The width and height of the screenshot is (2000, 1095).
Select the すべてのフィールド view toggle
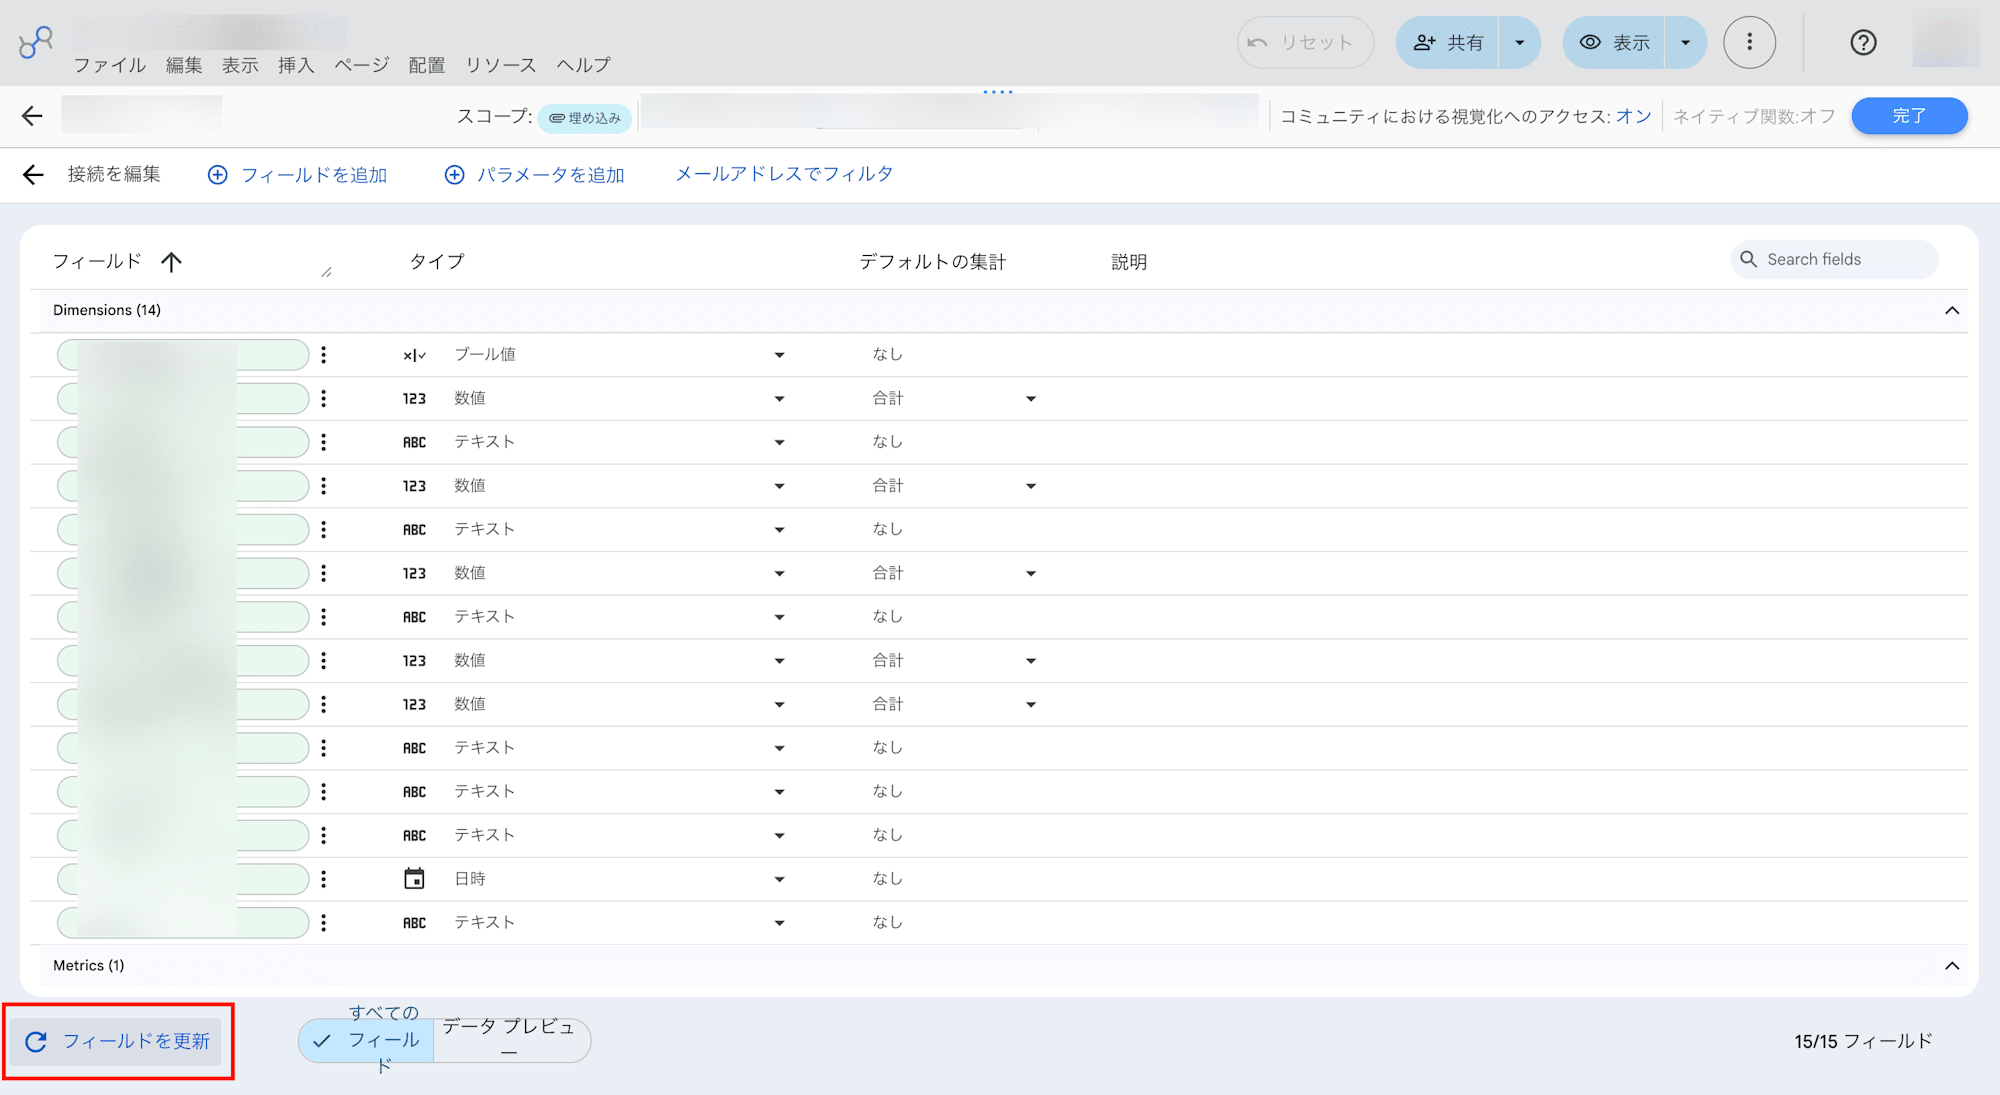click(366, 1041)
